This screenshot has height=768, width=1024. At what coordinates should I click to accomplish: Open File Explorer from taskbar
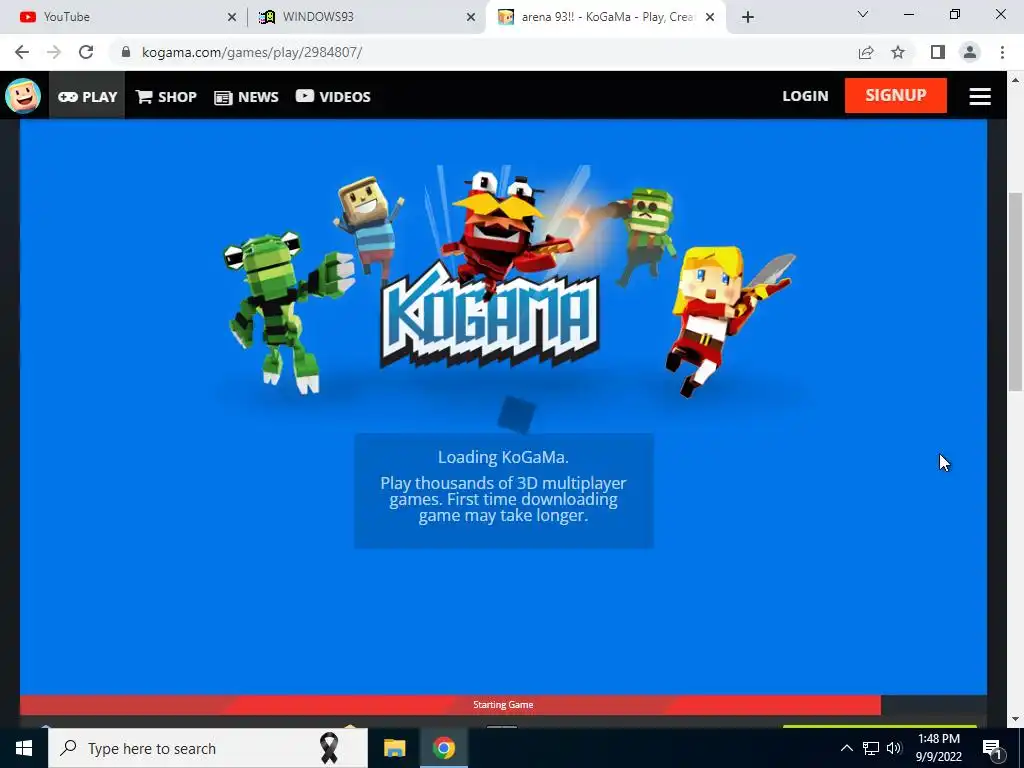pyautogui.click(x=394, y=748)
